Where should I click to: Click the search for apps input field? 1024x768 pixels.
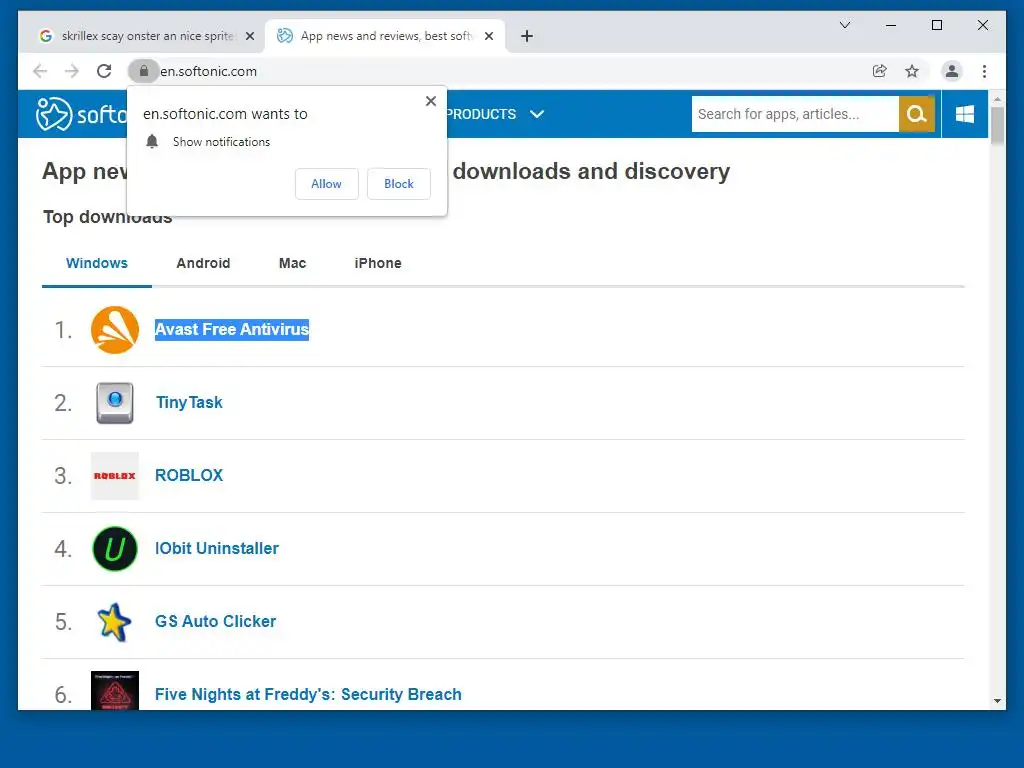[795, 114]
